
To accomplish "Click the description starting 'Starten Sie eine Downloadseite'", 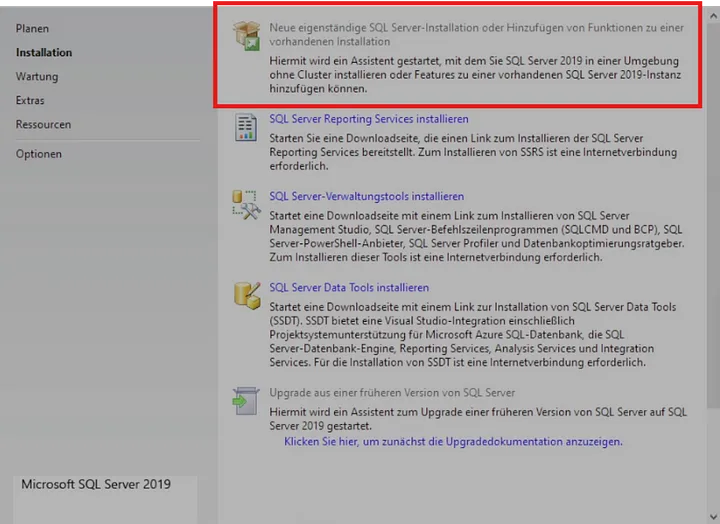I will pyautogui.click(x=473, y=152).
